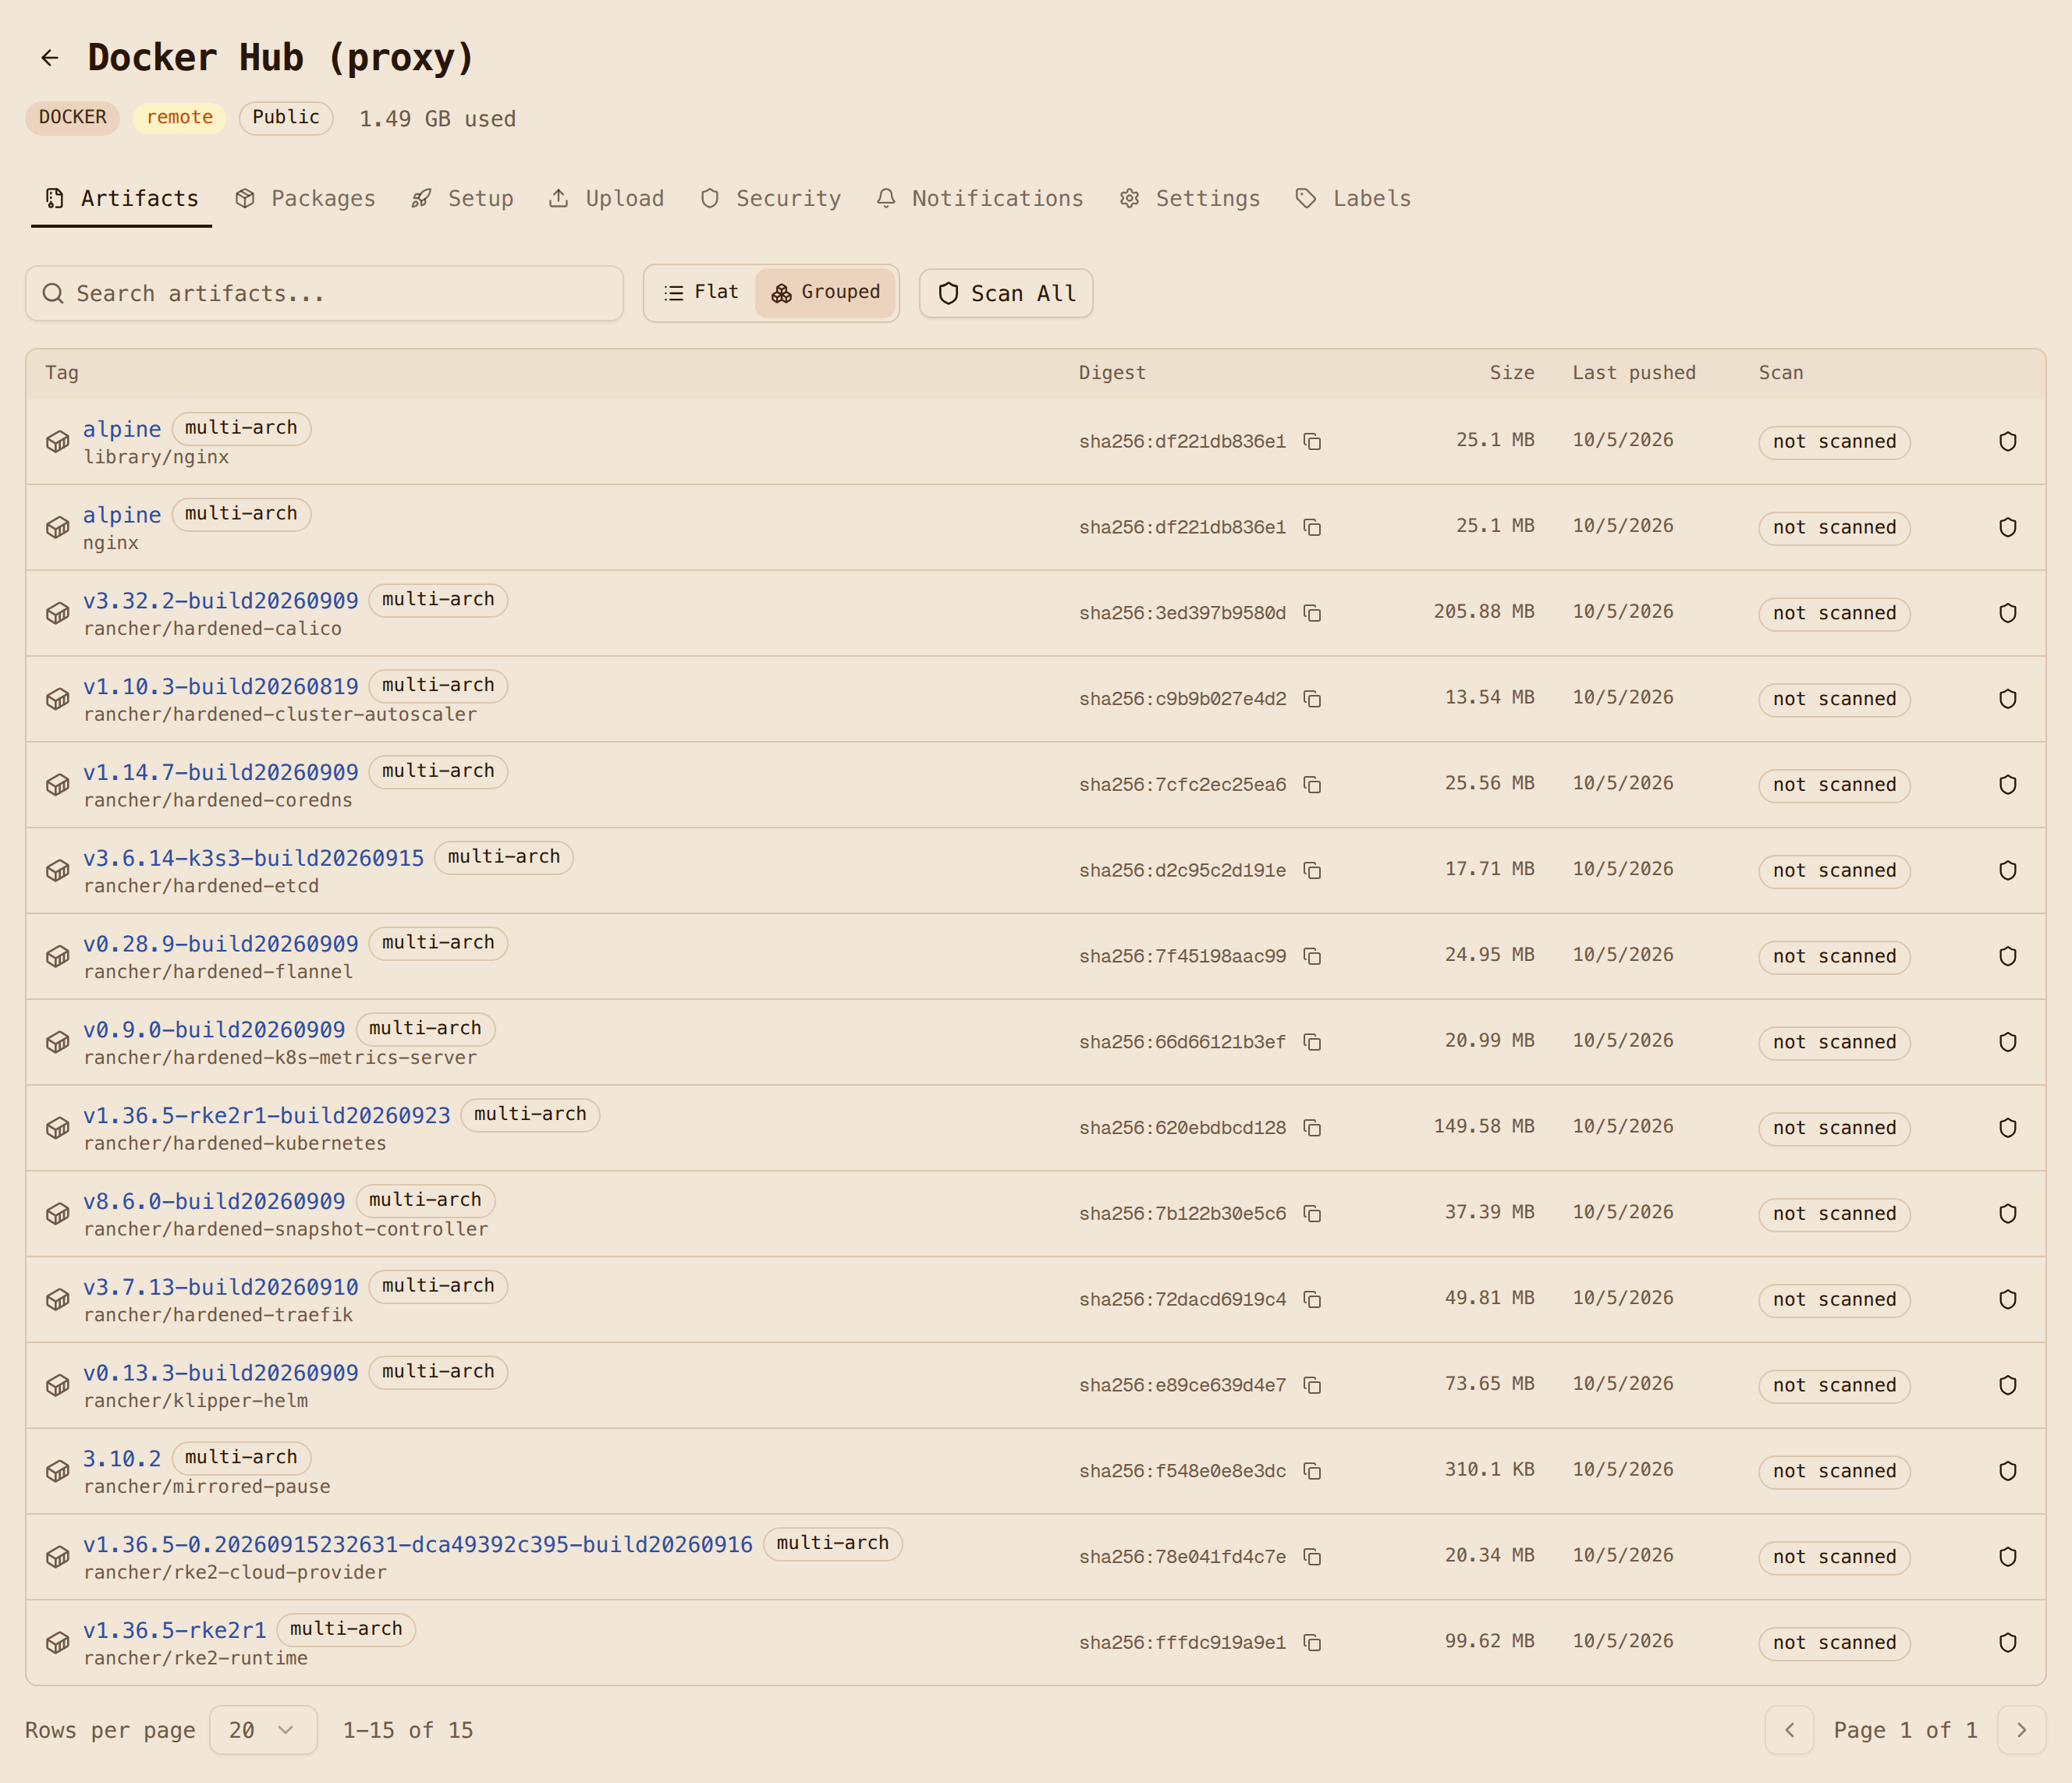Copy digest of rancher/hardened-etcd
The height and width of the screenshot is (1783, 2072).
click(x=1312, y=871)
